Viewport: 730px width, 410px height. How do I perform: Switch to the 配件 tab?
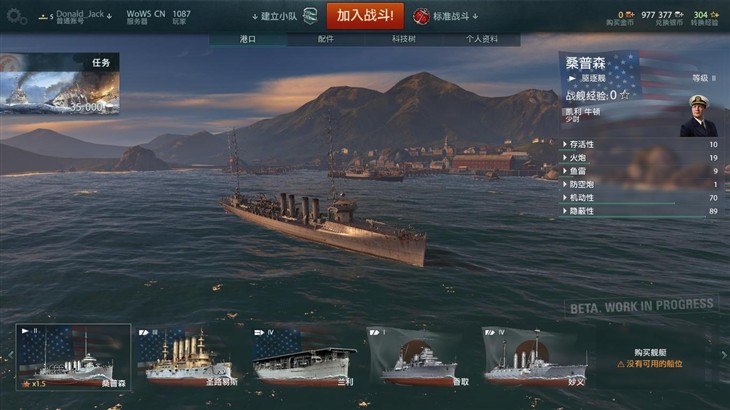pos(325,39)
